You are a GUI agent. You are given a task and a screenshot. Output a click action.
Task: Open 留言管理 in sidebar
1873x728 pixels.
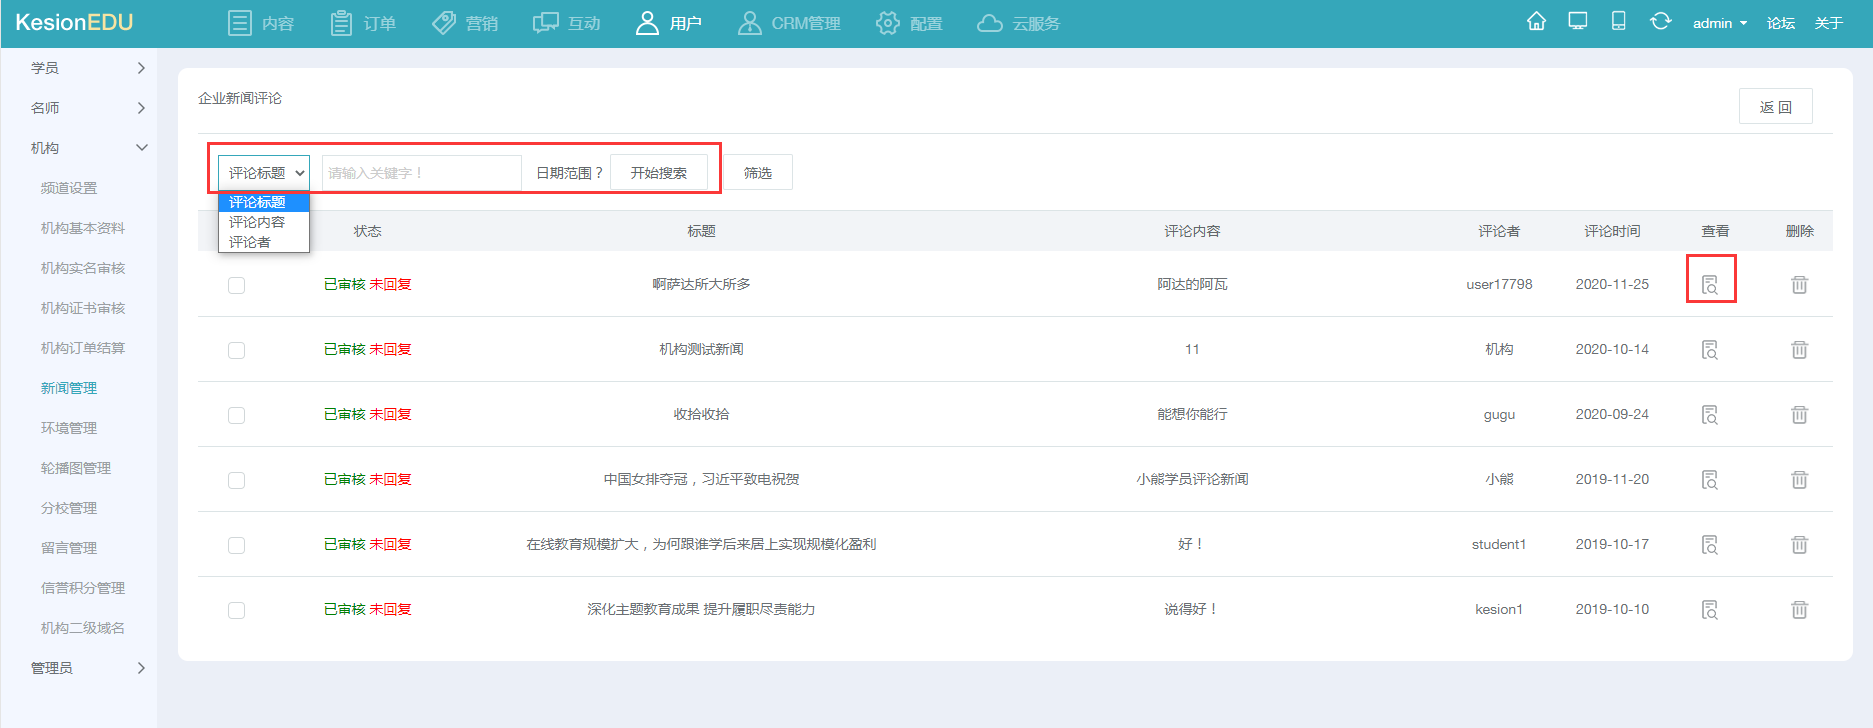pyautogui.click(x=69, y=548)
